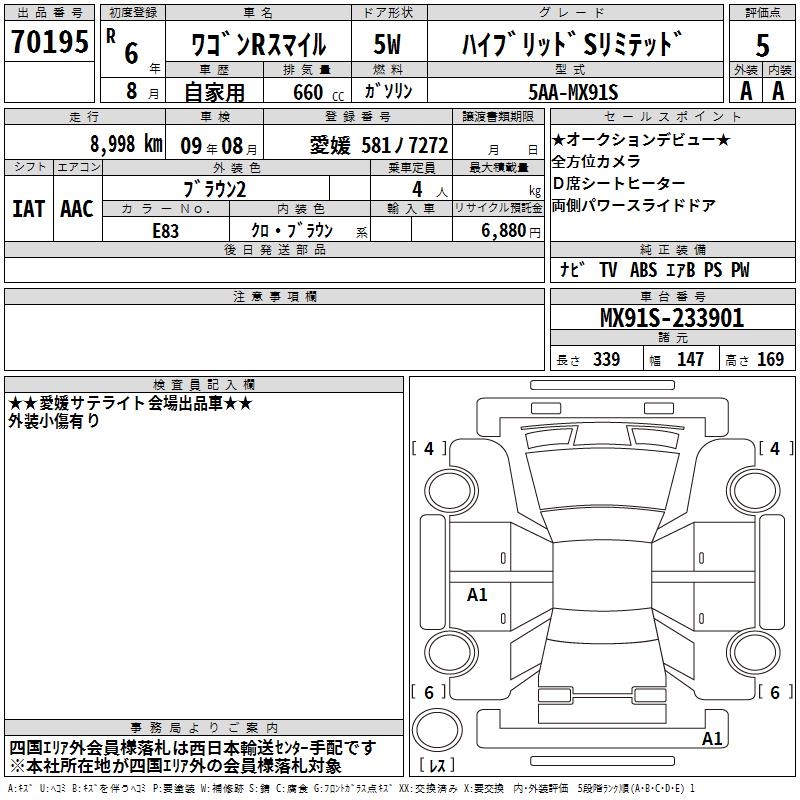
Task: Click the ★オークションデビュー★ sales point
Action: pyautogui.click(x=641, y=139)
